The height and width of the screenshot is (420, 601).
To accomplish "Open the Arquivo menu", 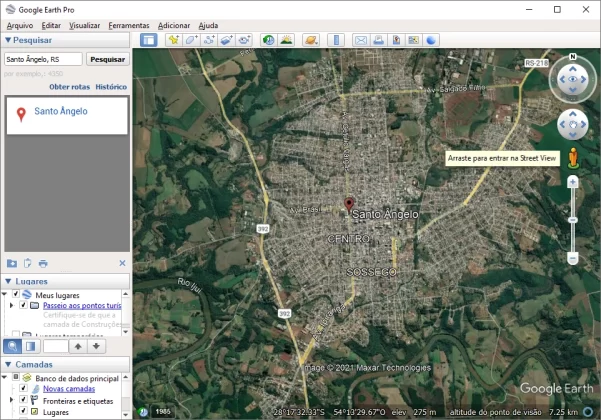I will click(x=20, y=25).
